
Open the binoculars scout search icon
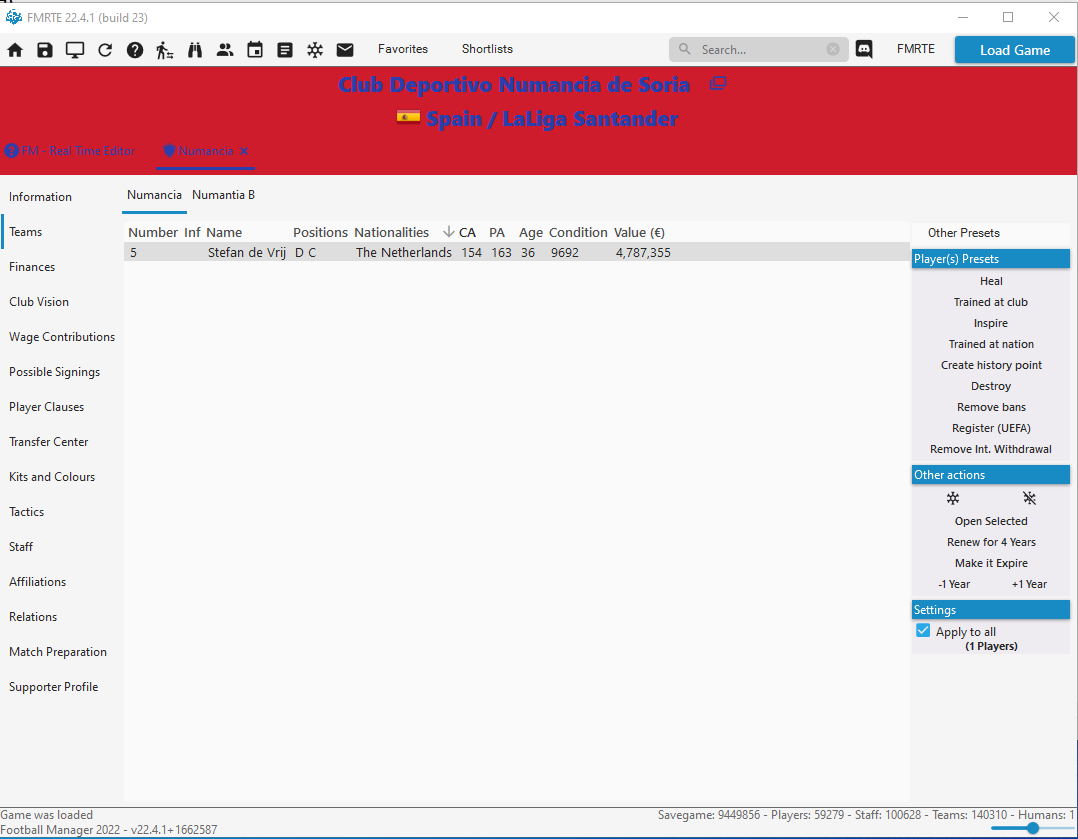(x=195, y=50)
